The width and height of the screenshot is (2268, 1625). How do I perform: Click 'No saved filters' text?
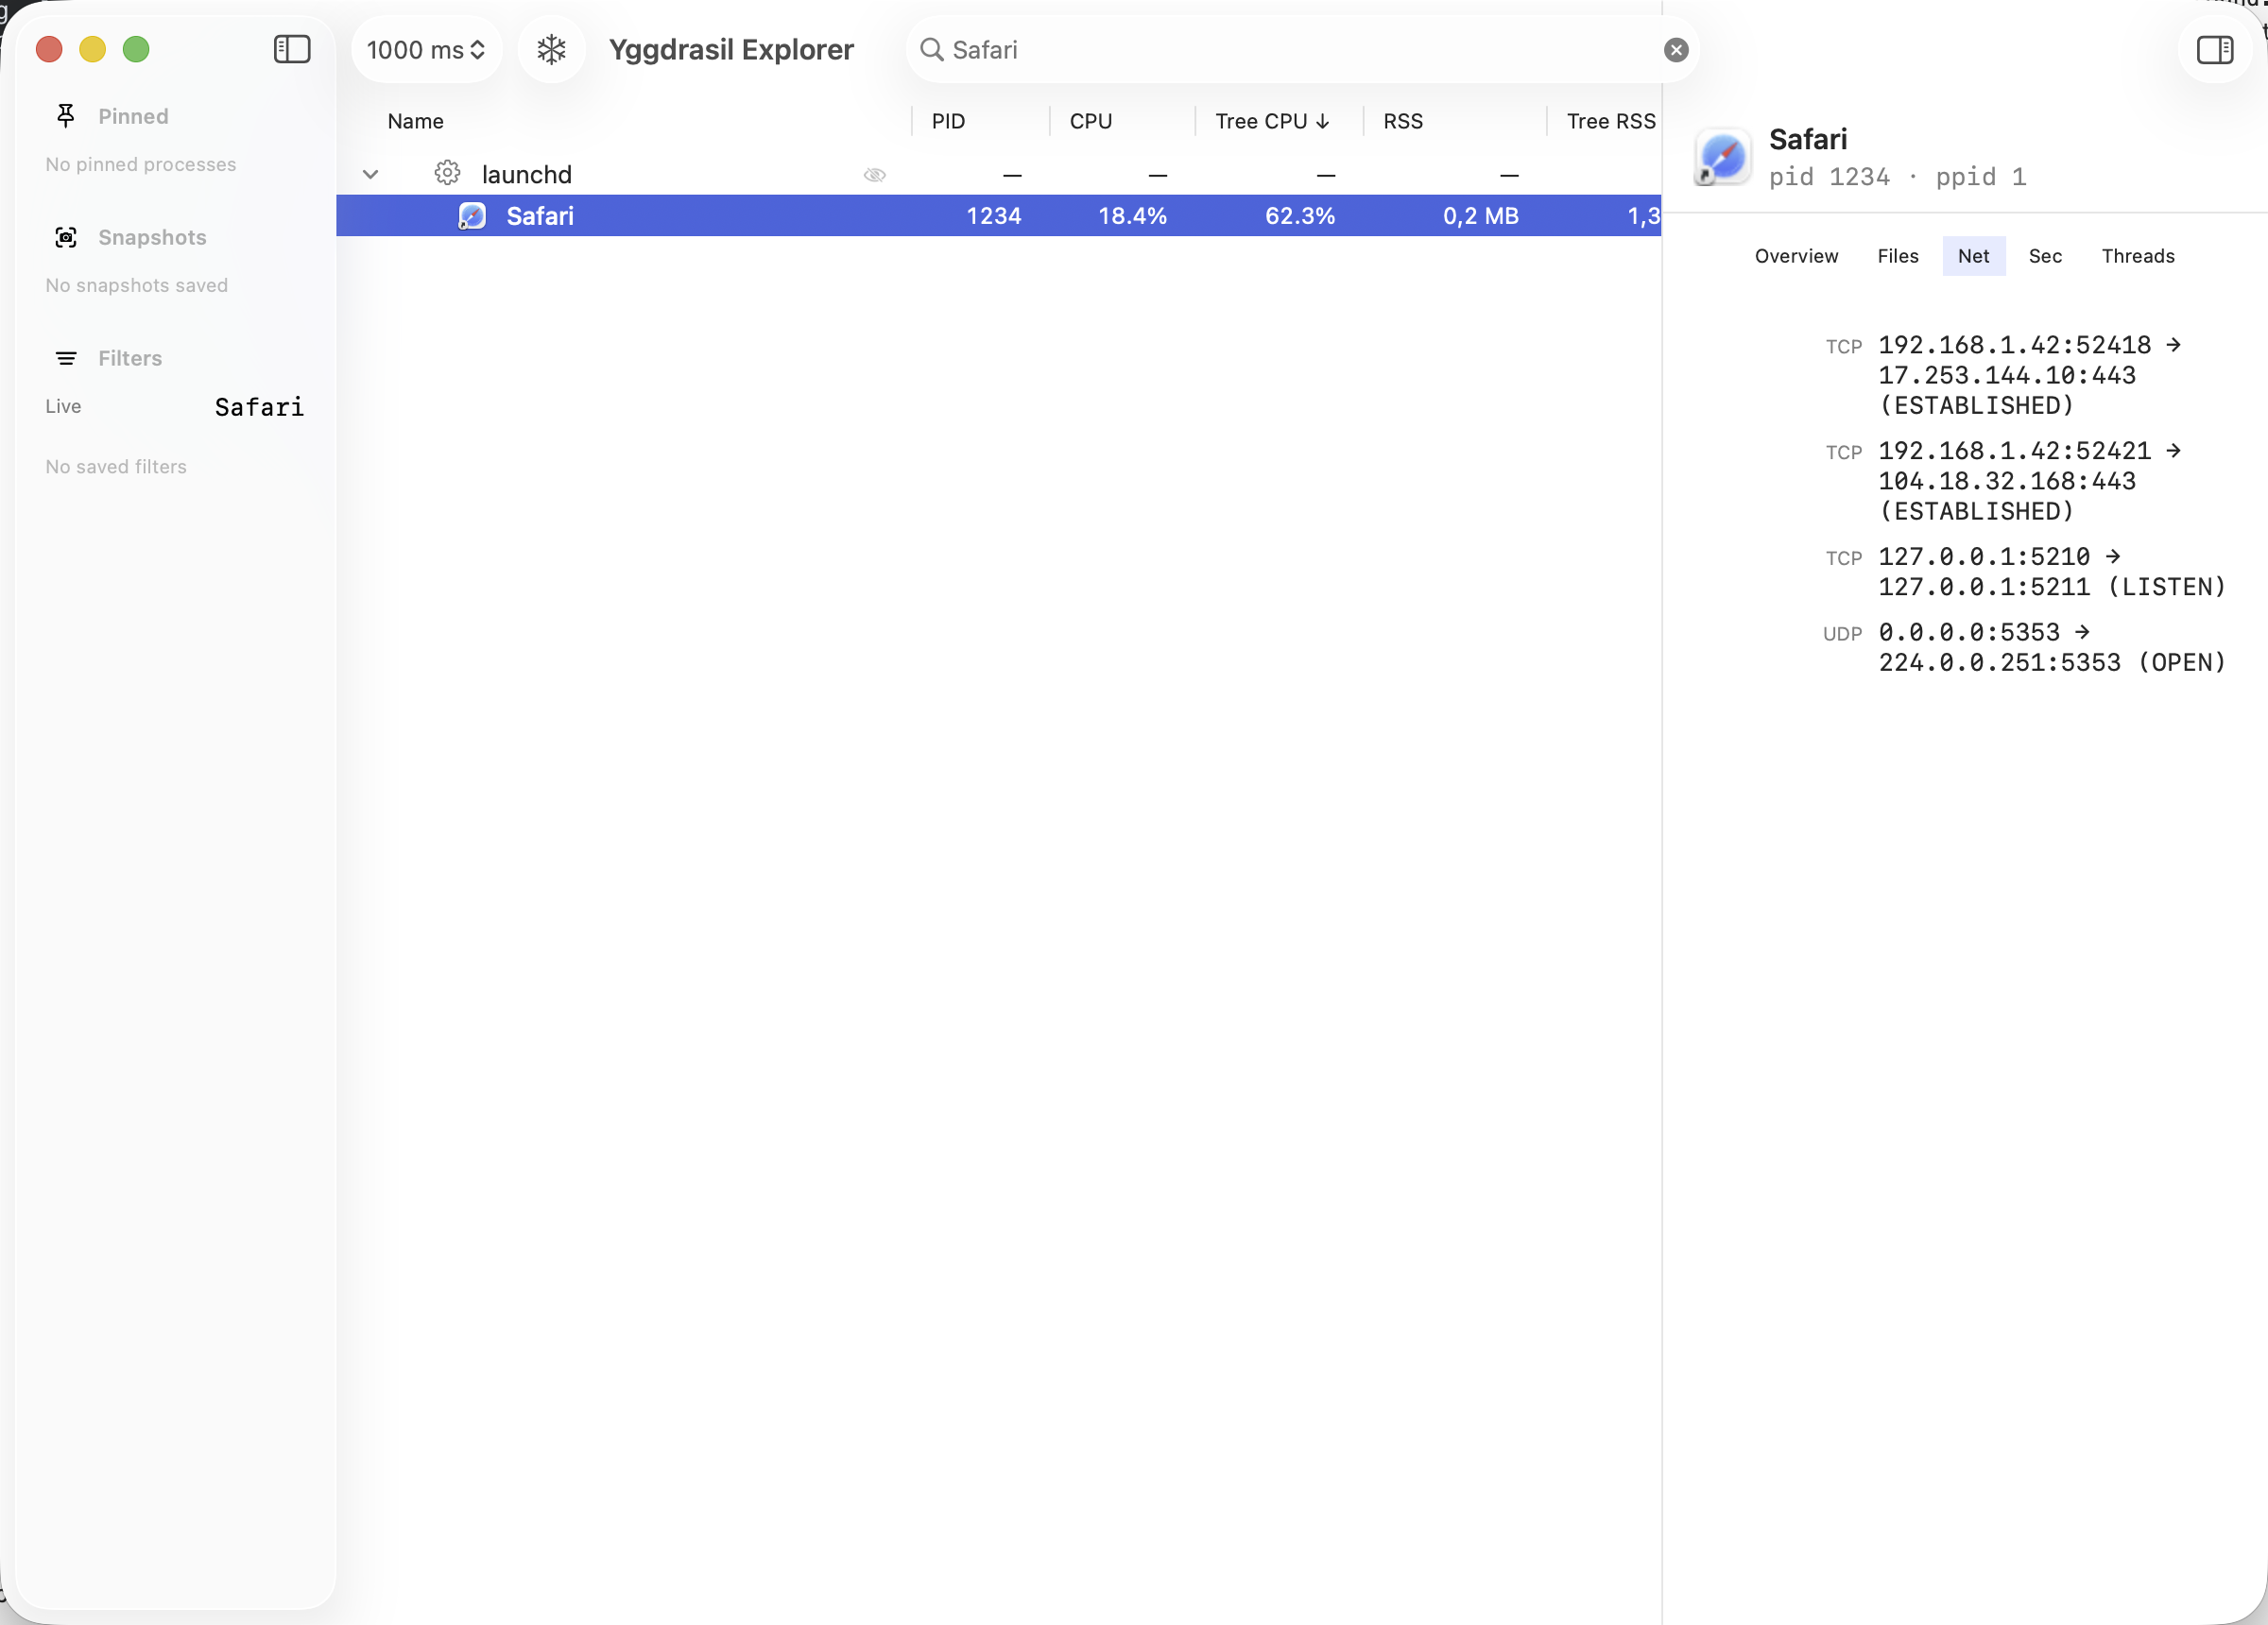116,466
